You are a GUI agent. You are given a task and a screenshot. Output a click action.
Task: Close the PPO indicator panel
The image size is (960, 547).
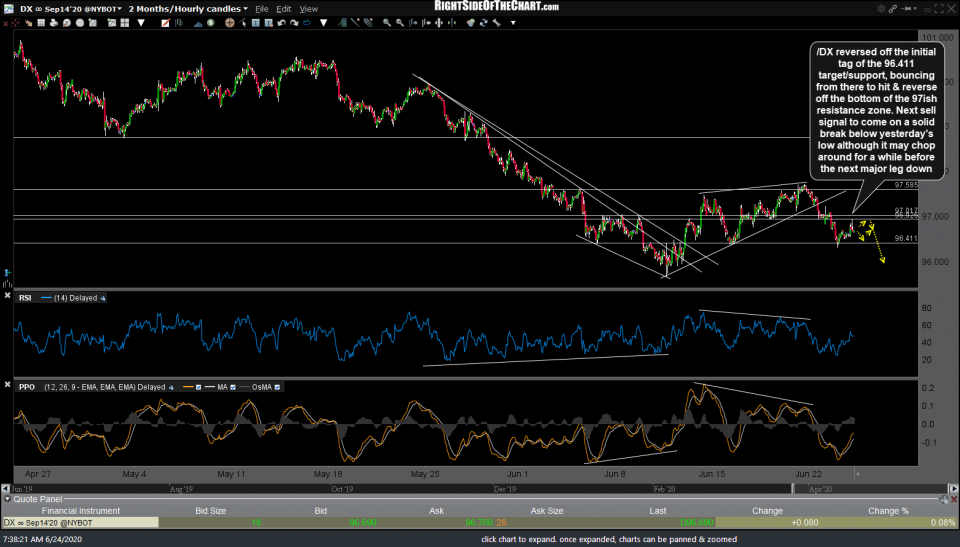(x=9, y=386)
